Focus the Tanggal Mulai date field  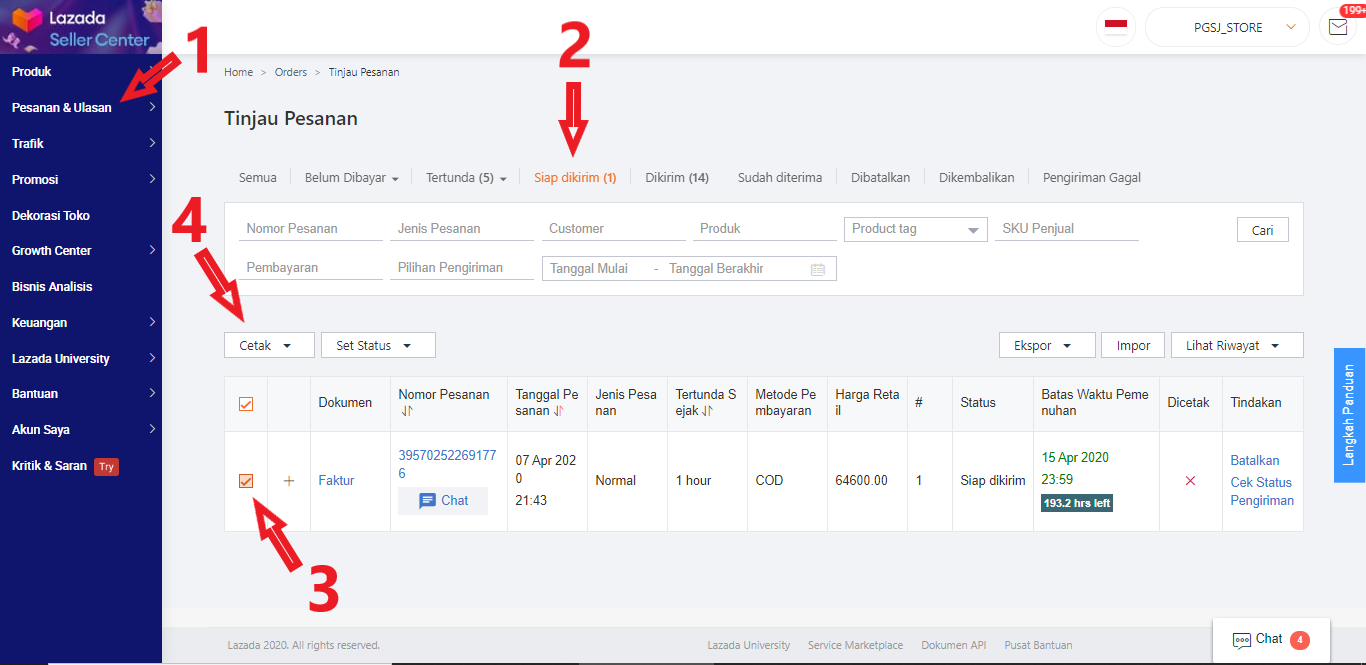(596, 269)
